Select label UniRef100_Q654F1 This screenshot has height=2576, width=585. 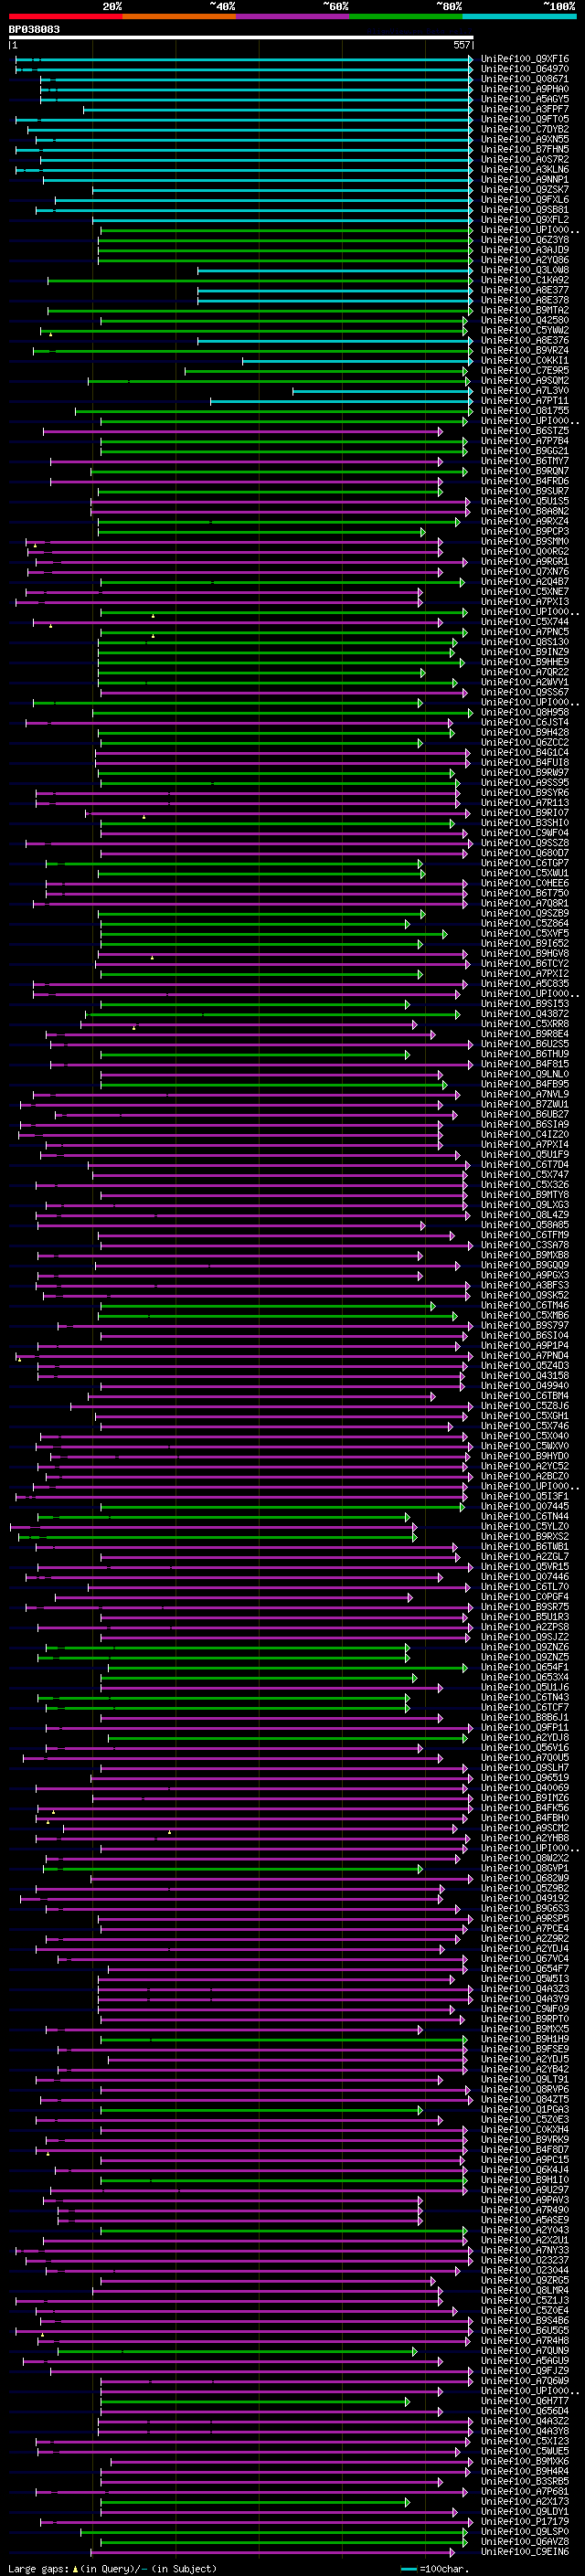coord(525,1667)
